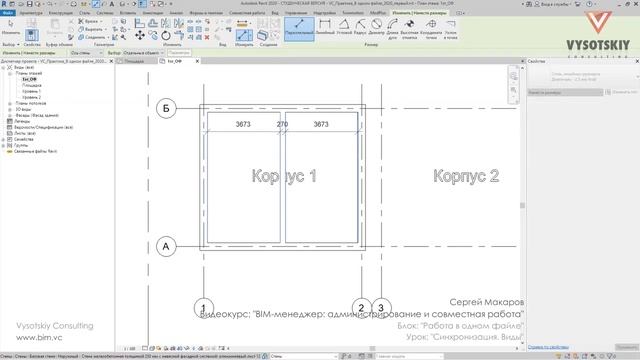Select the Линейный dimension tool
Image resolution: width=640 pixels, height=360 pixels.
tap(325, 27)
